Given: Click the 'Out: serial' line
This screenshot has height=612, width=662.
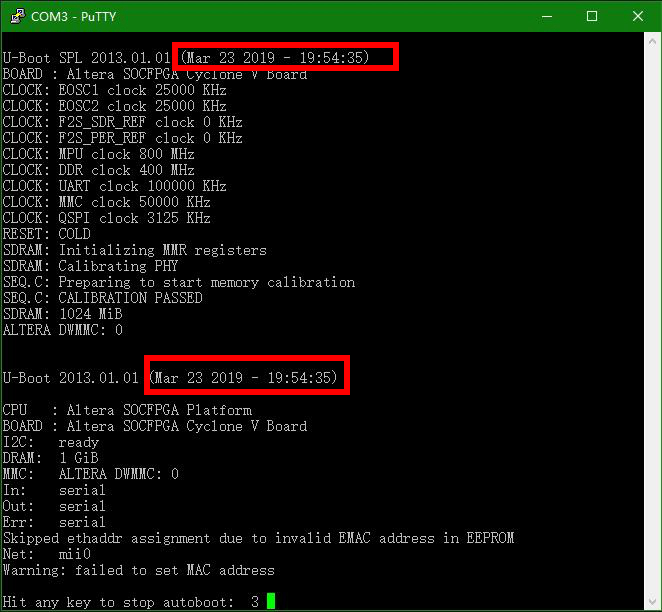Looking at the screenshot, I should (54, 506).
